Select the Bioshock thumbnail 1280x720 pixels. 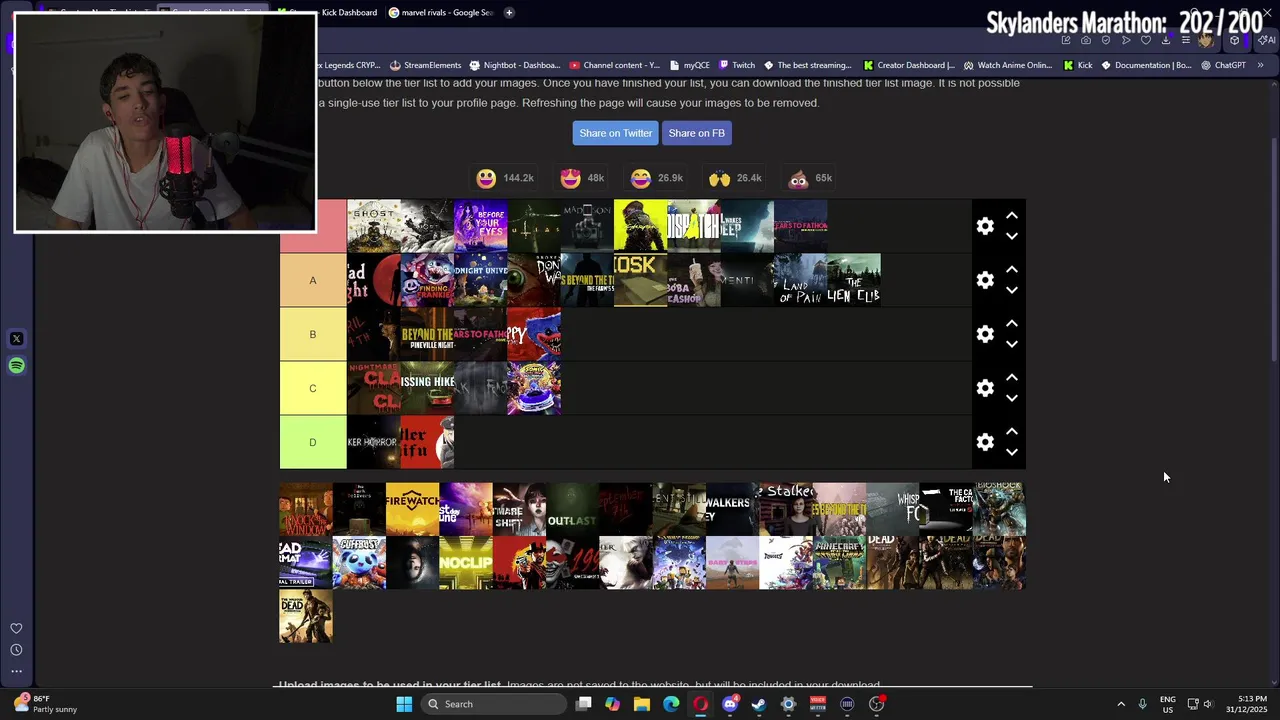click(1000, 509)
